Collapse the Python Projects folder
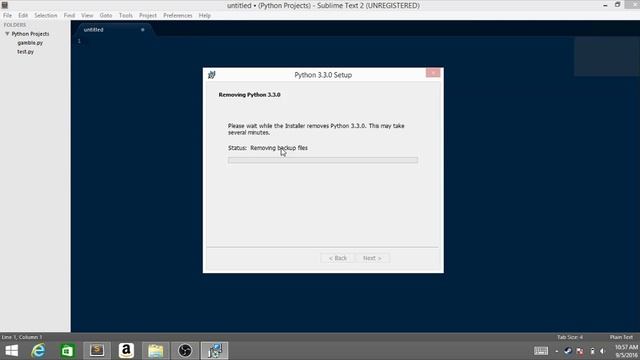640x360 pixels. [x=7, y=34]
